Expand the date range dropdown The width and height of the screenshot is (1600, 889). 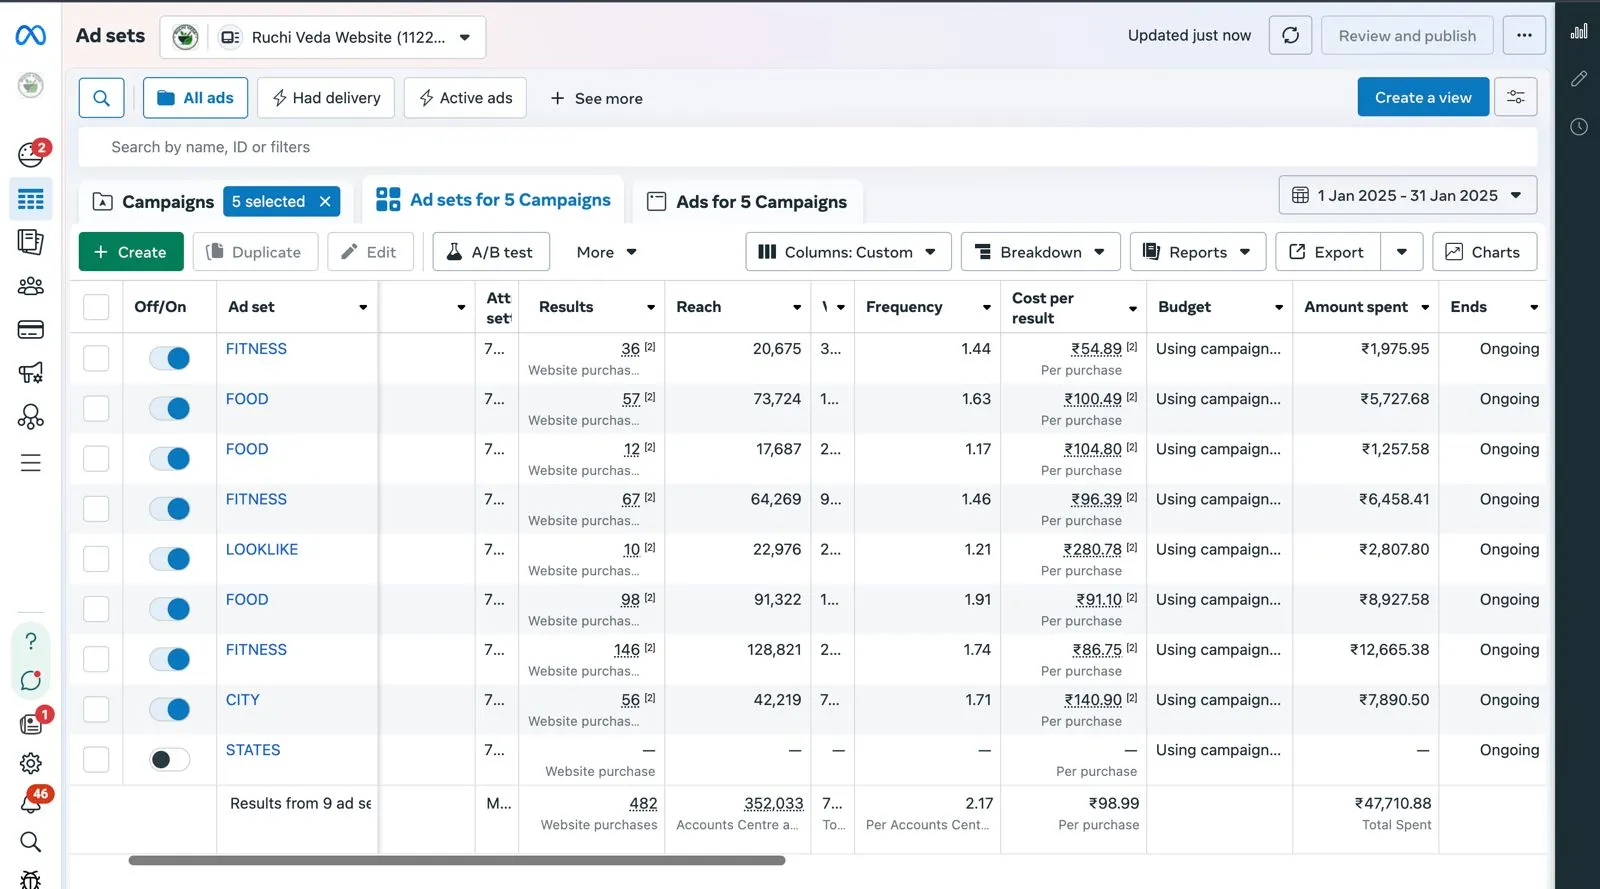1407,196
